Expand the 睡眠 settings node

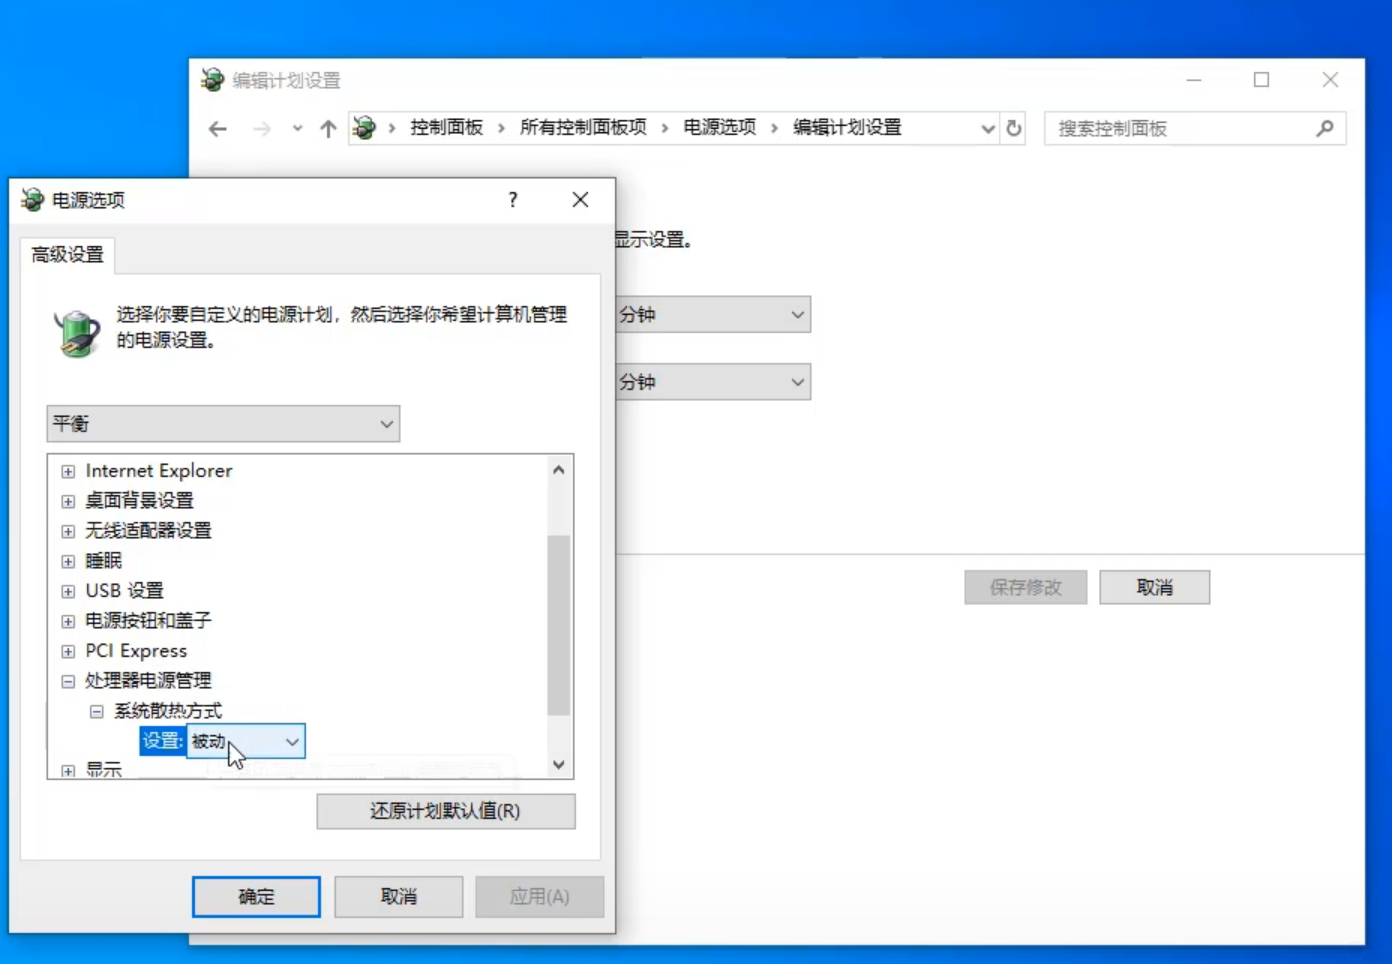(x=68, y=561)
